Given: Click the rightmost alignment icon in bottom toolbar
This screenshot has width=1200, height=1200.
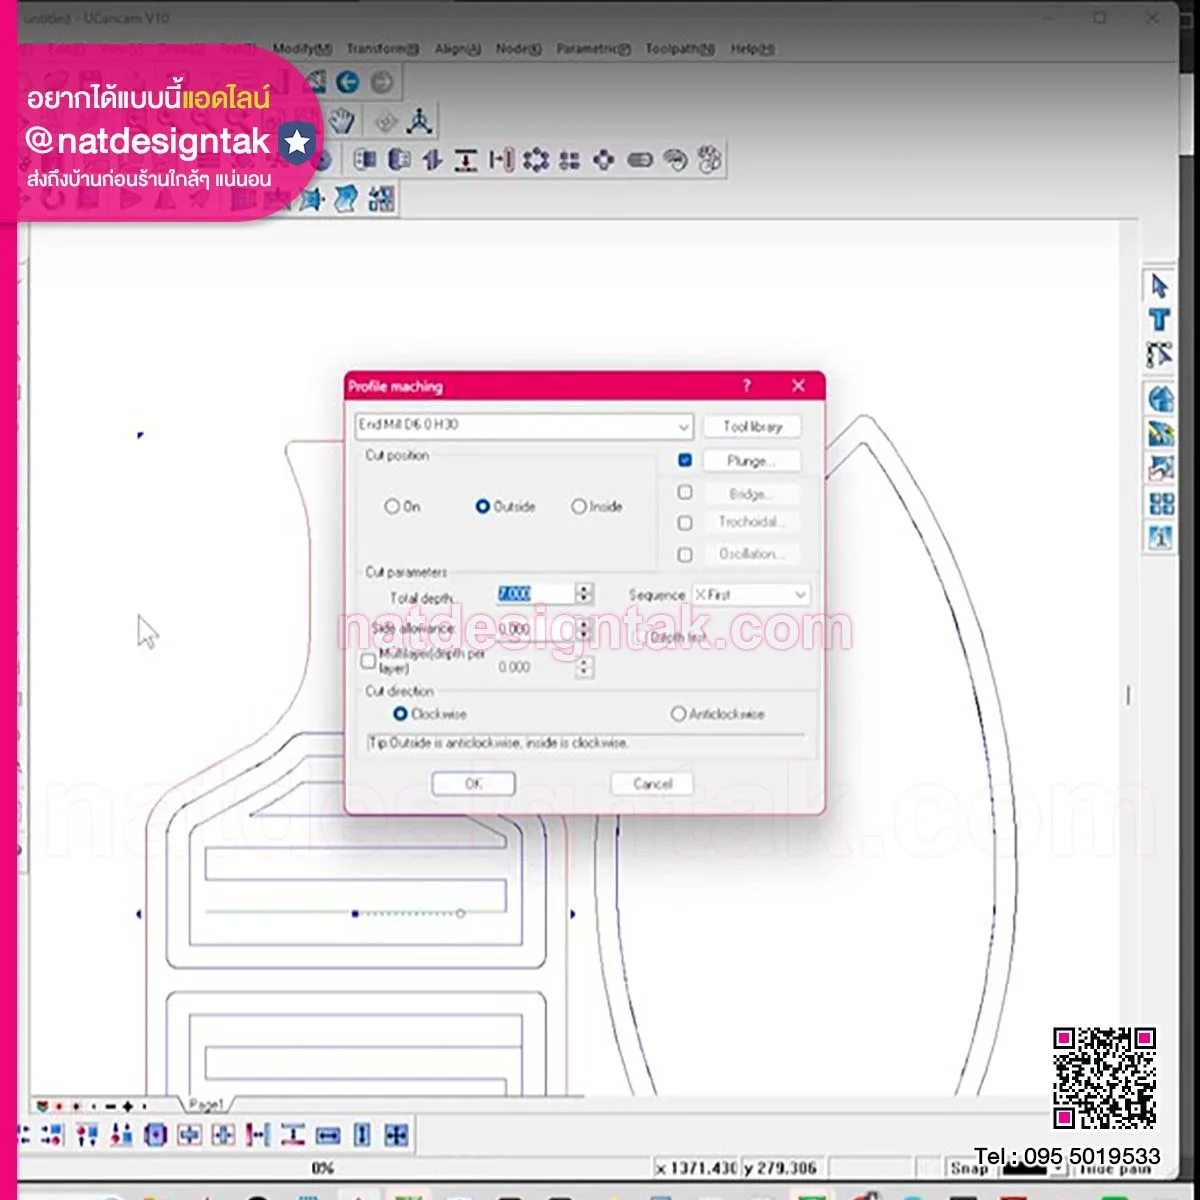Looking at the screenshot, I should [397, 1135].
